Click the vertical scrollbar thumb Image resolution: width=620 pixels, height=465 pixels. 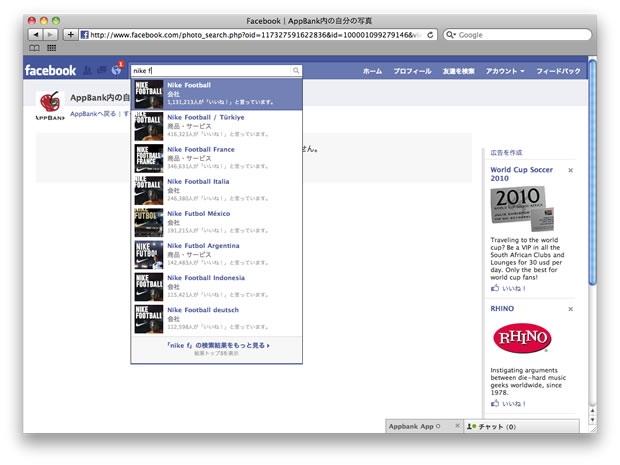(592, 172)
